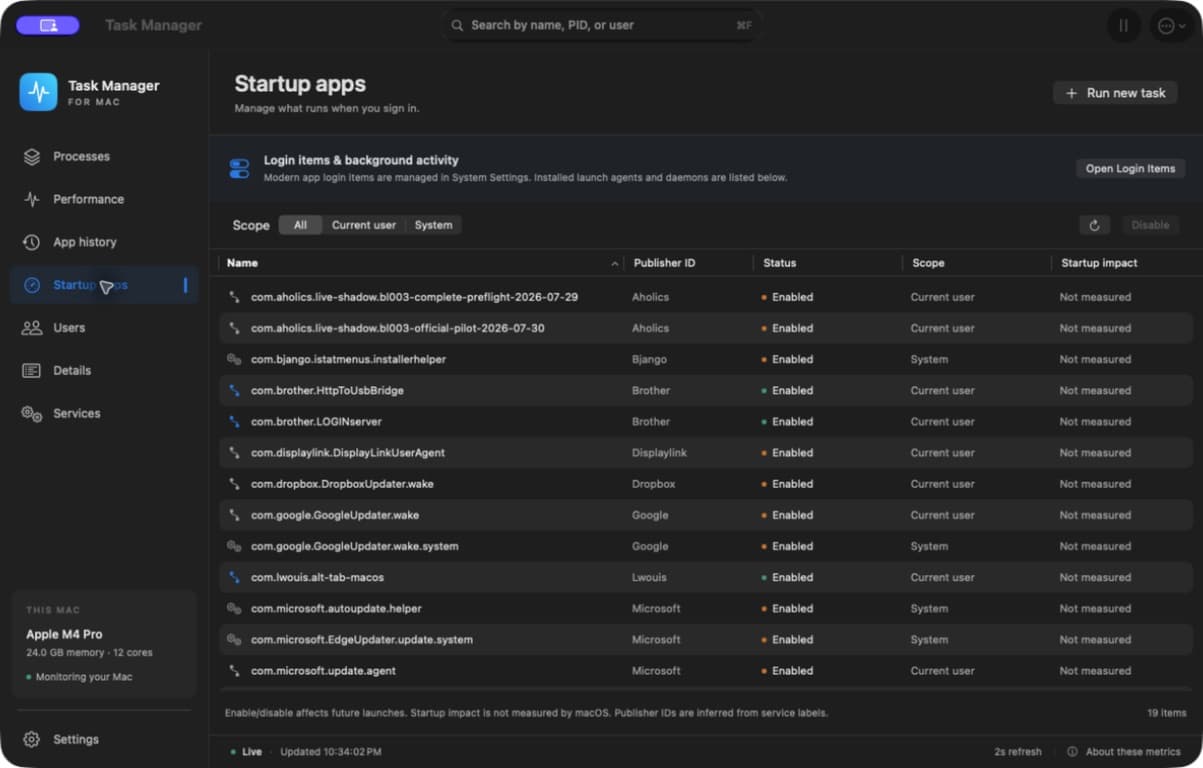
Task: Click the Task Manager heartbeat app logo
Action: (38, 92)
